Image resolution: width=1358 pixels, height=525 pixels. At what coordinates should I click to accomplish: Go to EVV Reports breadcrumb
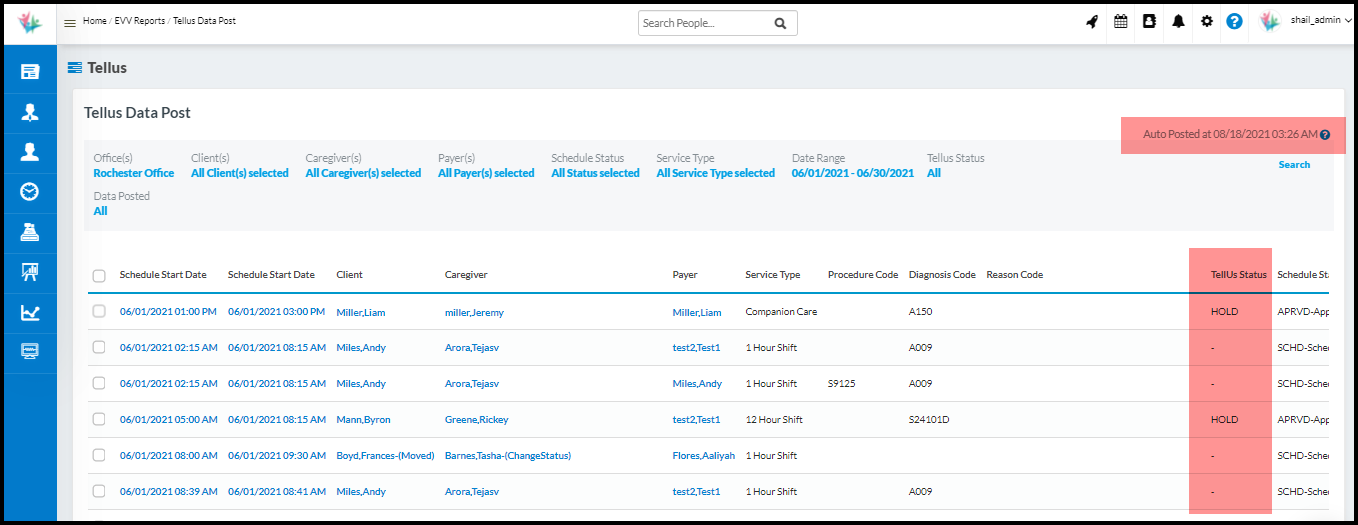140,21
